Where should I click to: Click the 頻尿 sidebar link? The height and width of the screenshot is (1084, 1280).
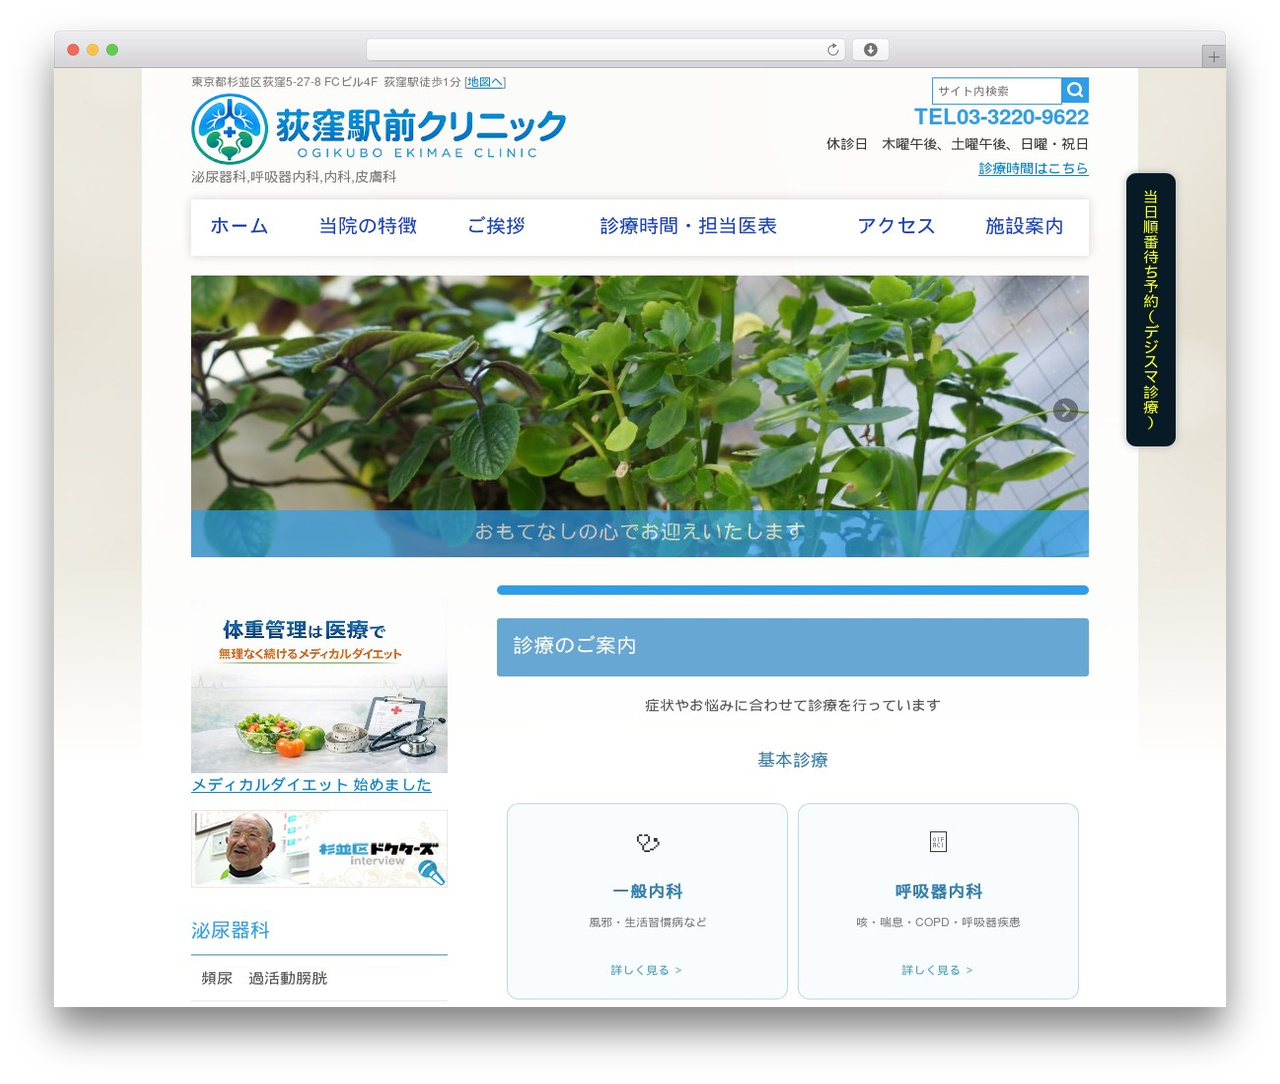(217, 978)
